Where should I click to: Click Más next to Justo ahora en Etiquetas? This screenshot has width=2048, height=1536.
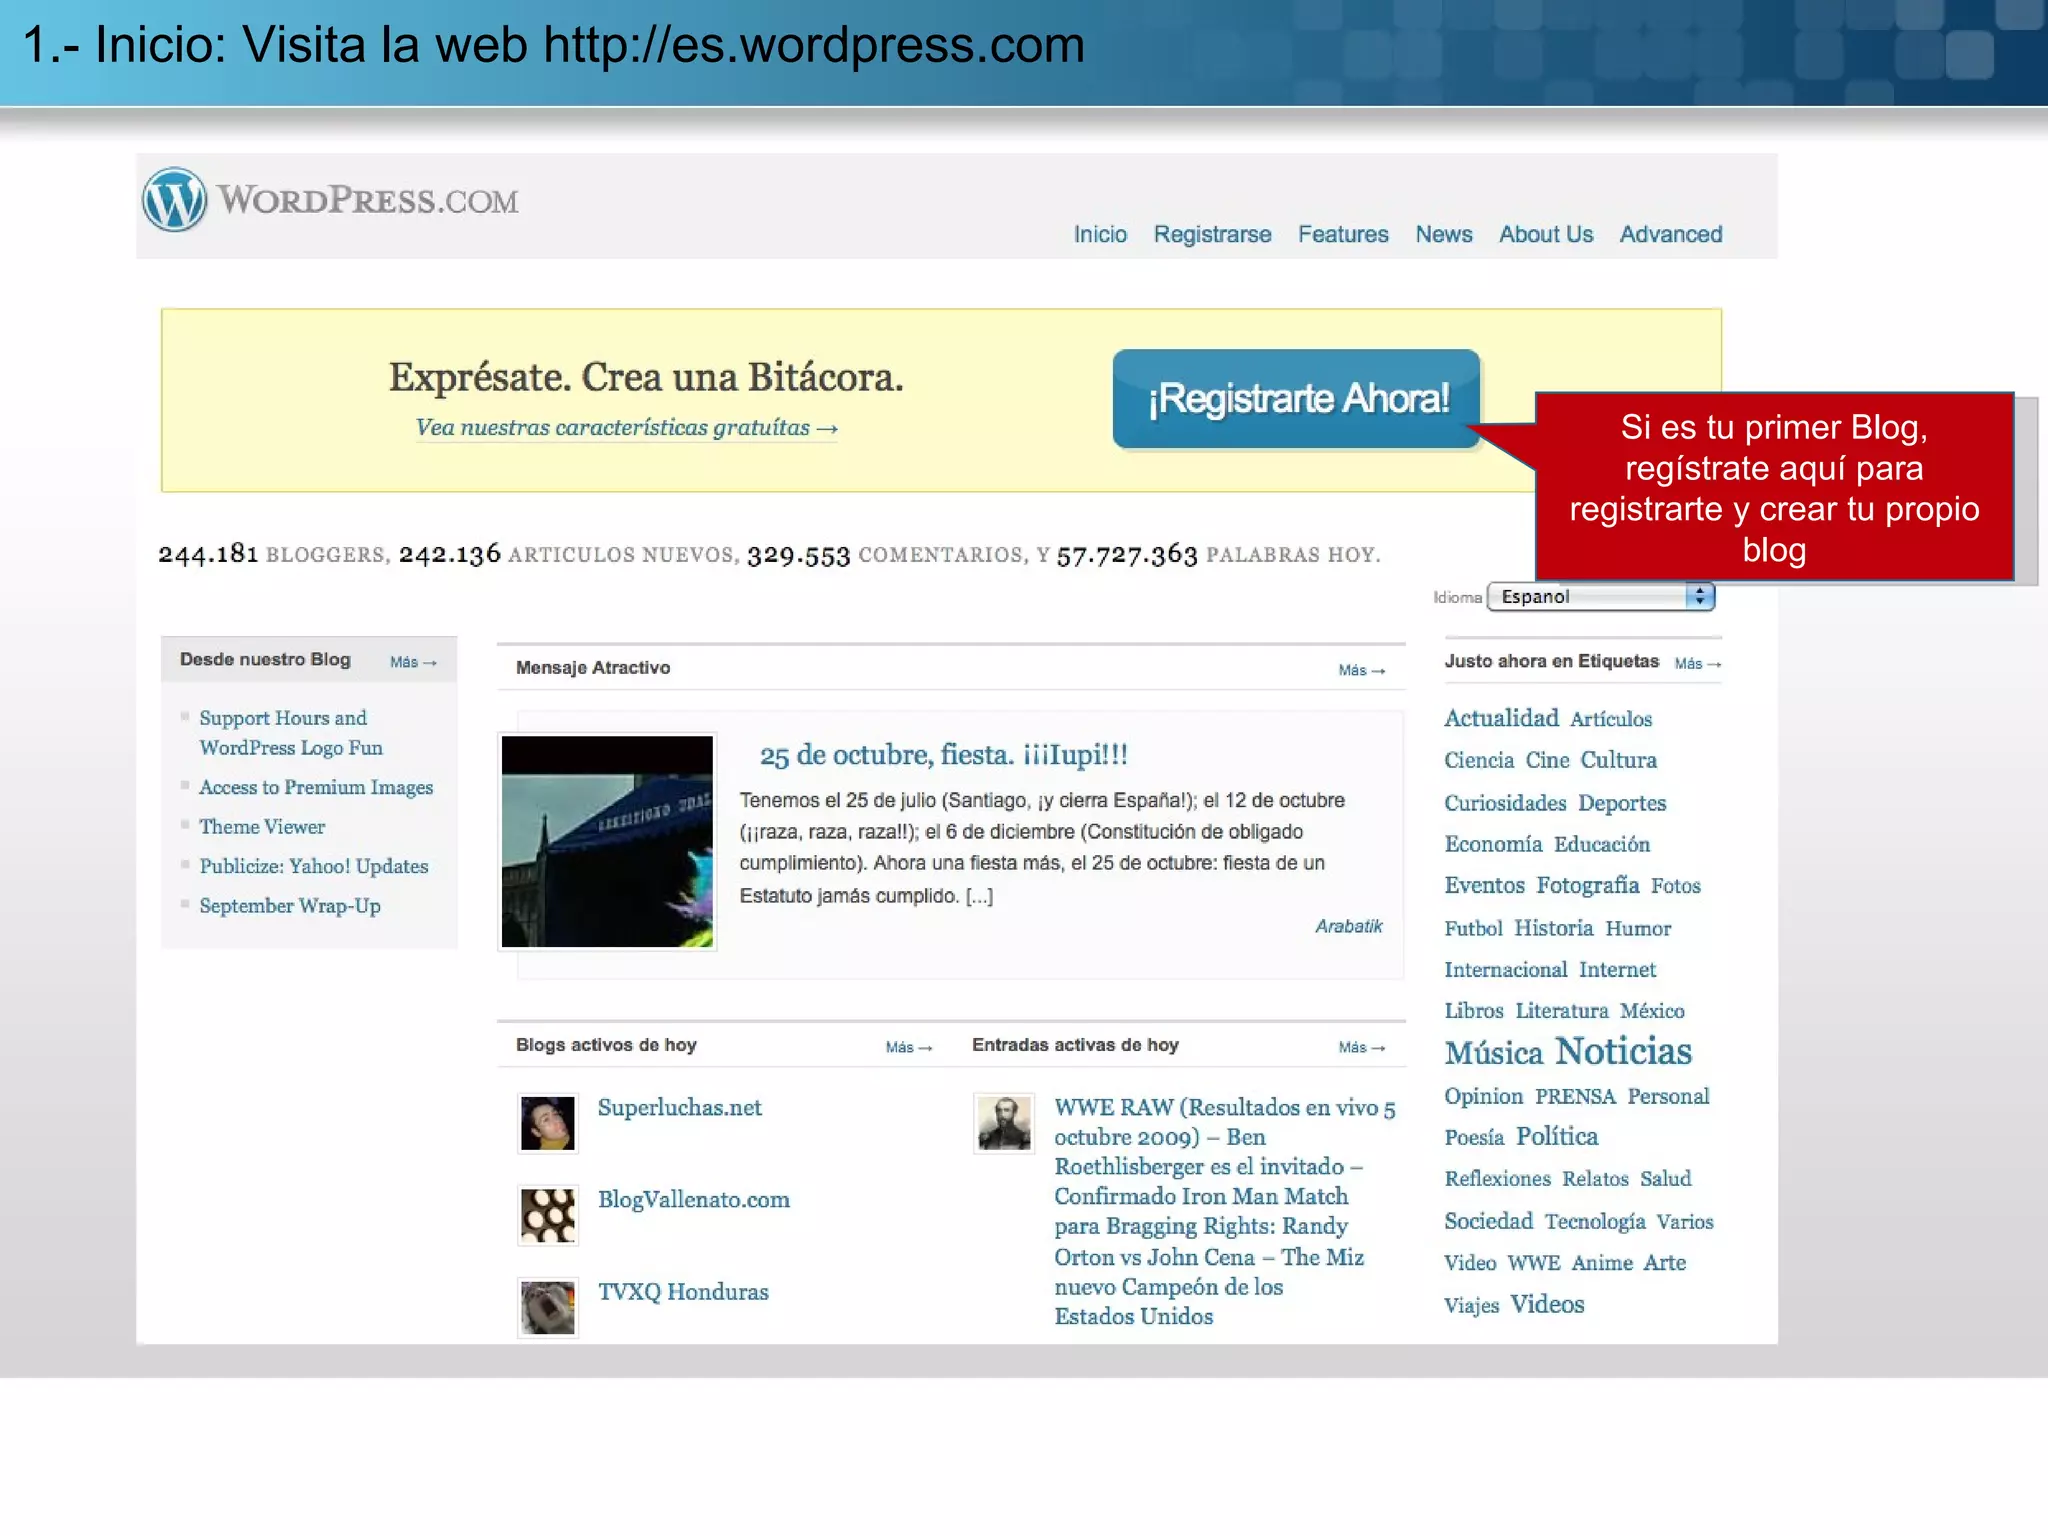(x=1697, y=663)
